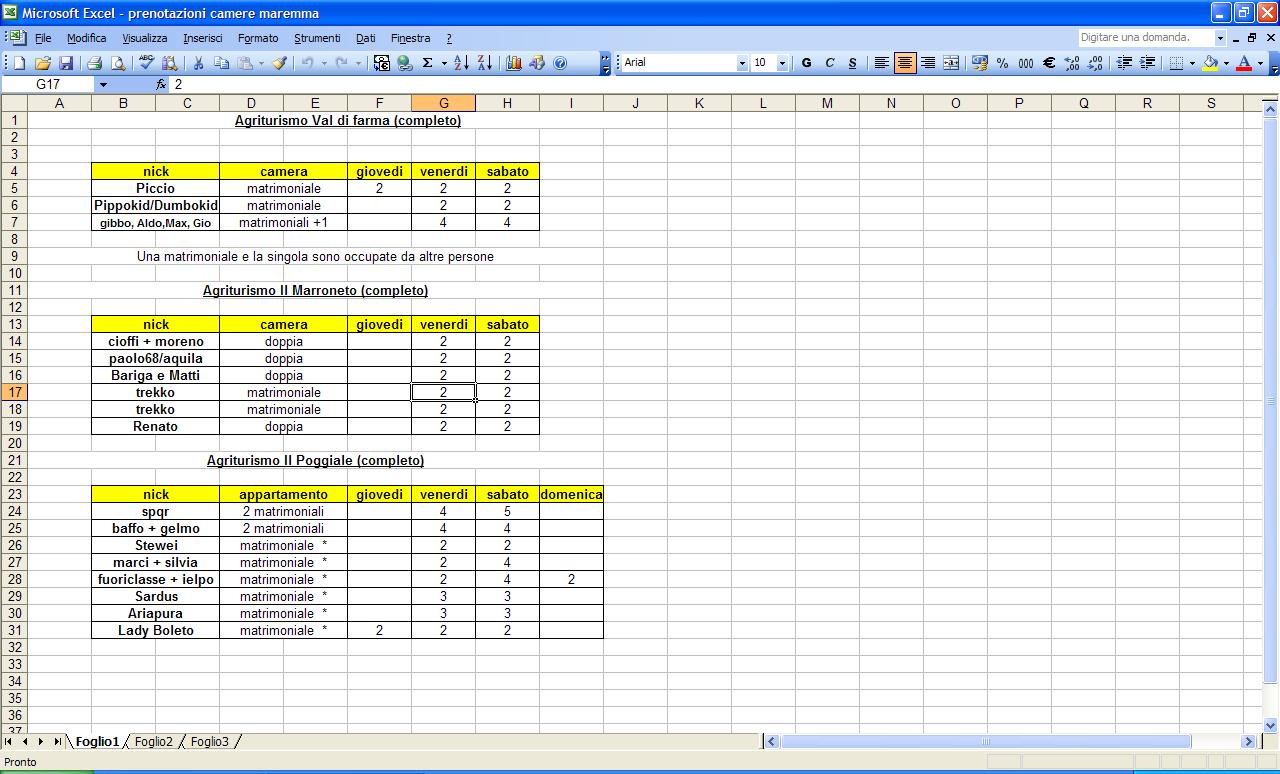Switch to the Foglio2 sheet tab
The image size is (1280, 774).
154,742
